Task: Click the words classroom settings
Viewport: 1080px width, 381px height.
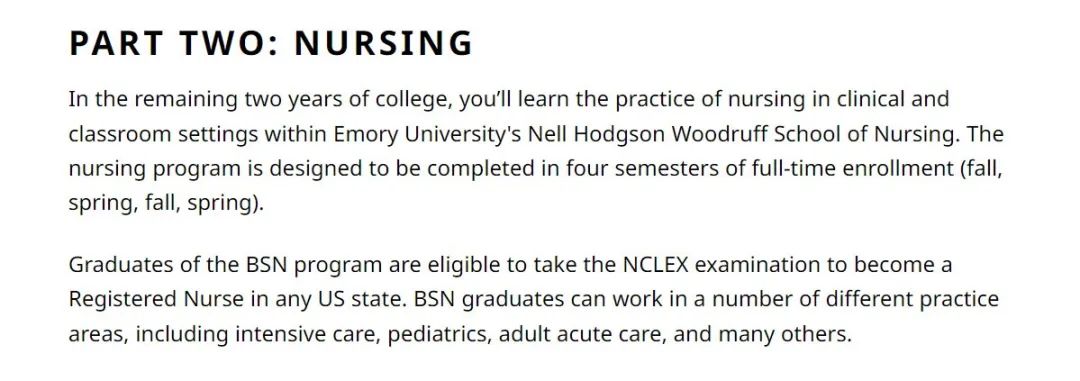Action: (x=163, y=134)
